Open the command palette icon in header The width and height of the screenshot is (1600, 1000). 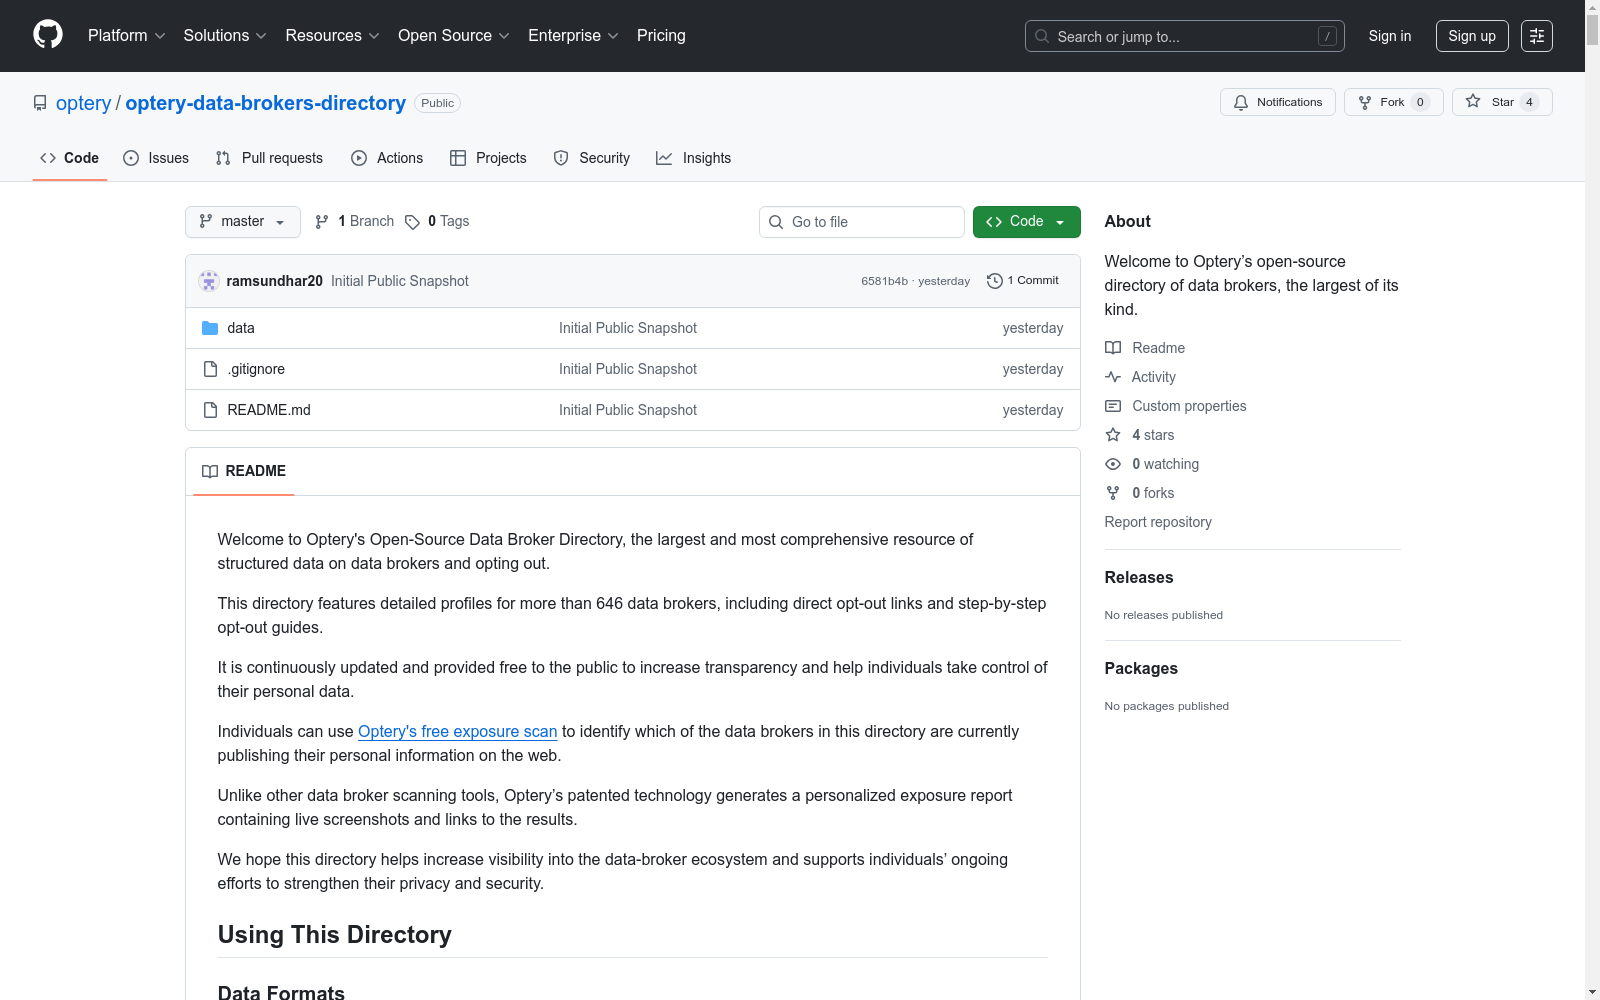coord(1537,36)
